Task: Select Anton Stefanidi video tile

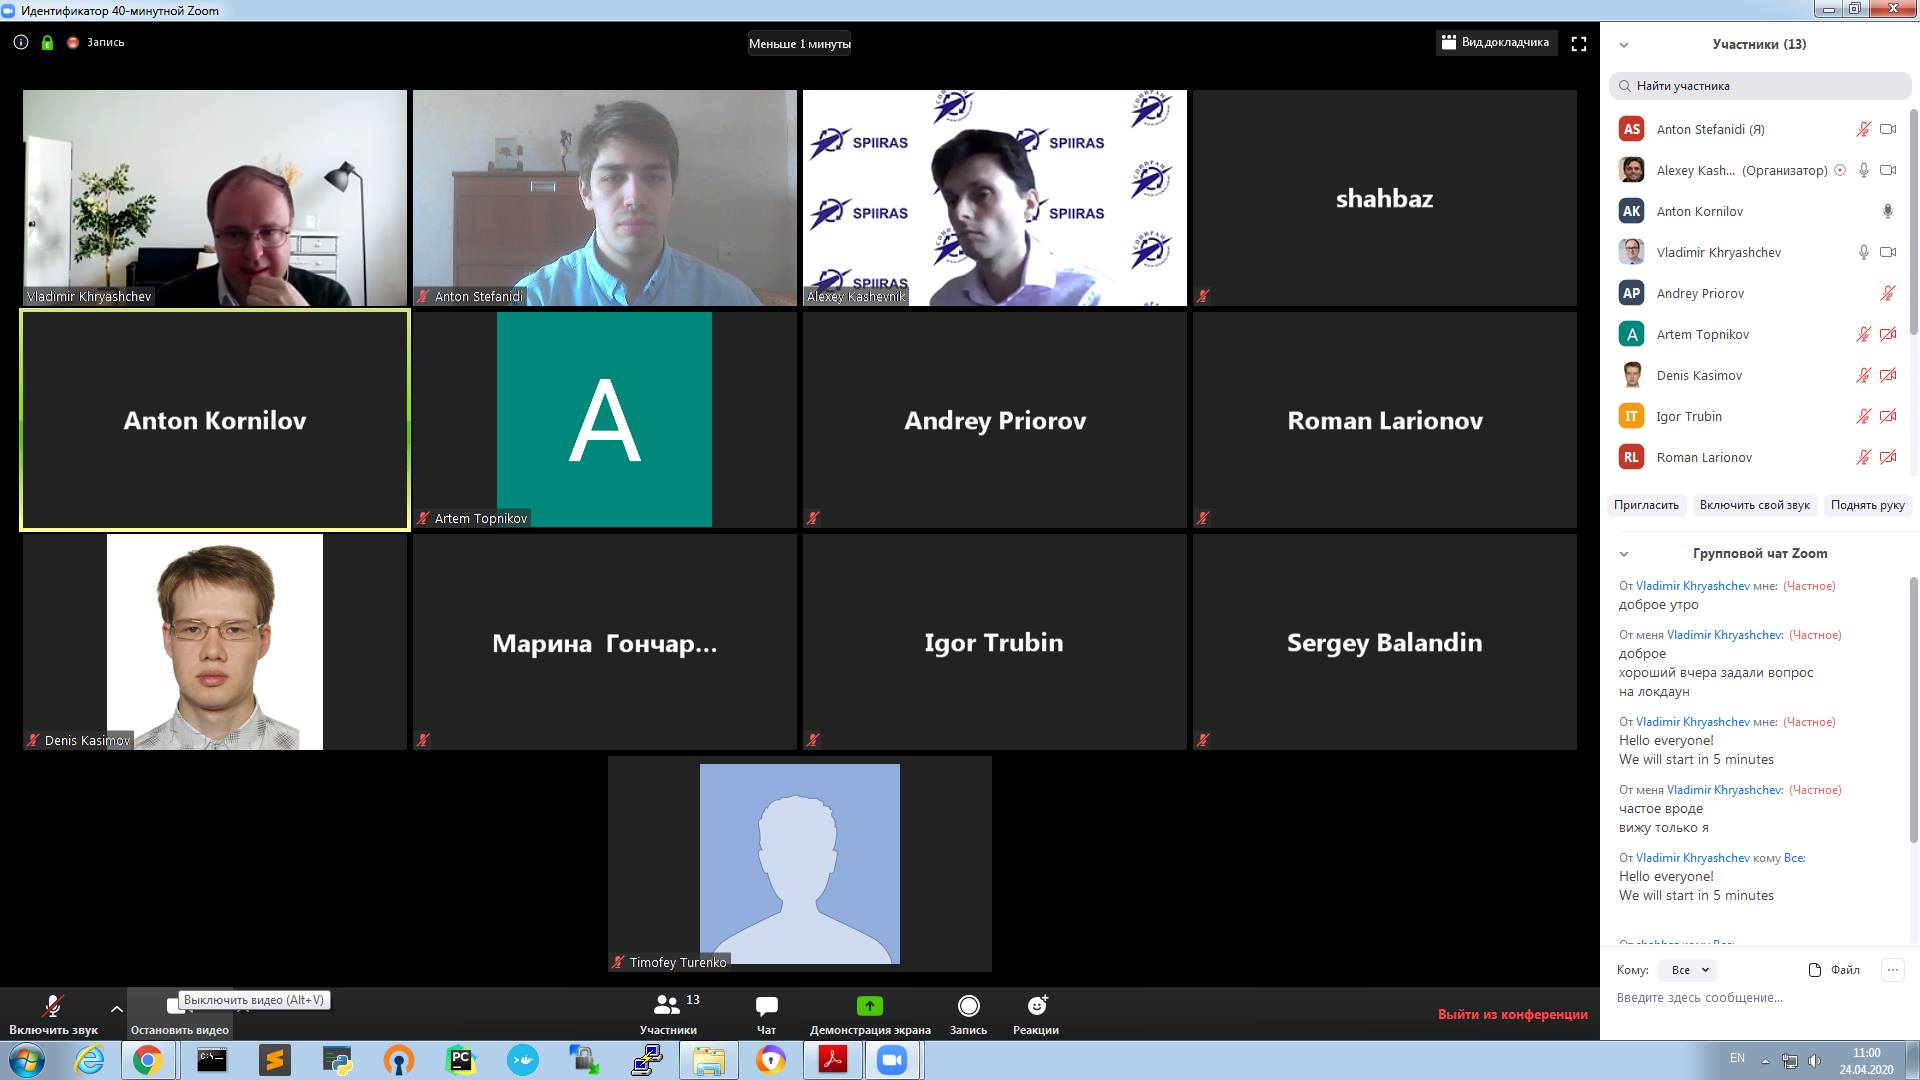Action: pyautogui.click(x=605, y=198)
